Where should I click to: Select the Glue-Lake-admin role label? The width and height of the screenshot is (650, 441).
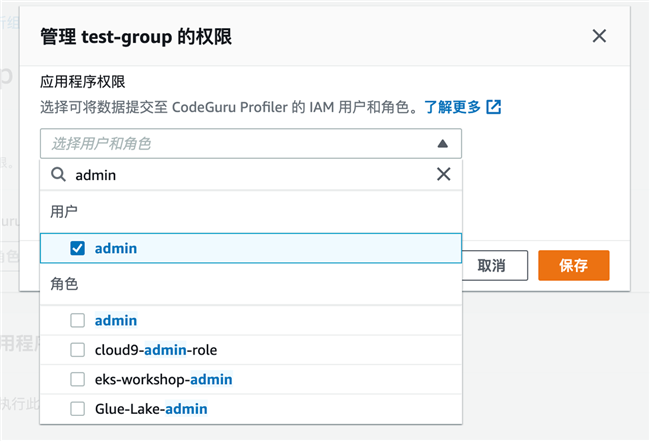[151, 409]
